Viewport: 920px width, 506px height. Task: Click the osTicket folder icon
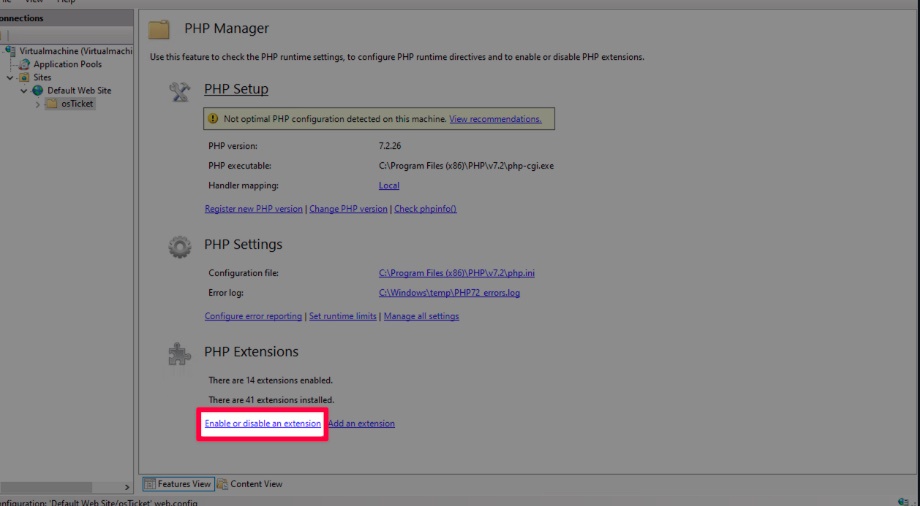[52, 103]
